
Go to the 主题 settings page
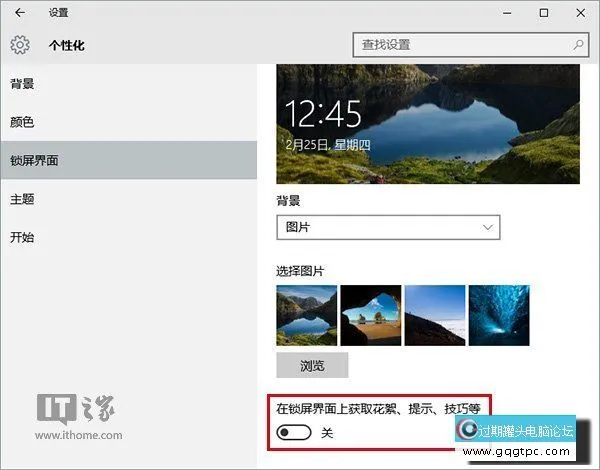(x=23, y=199)
